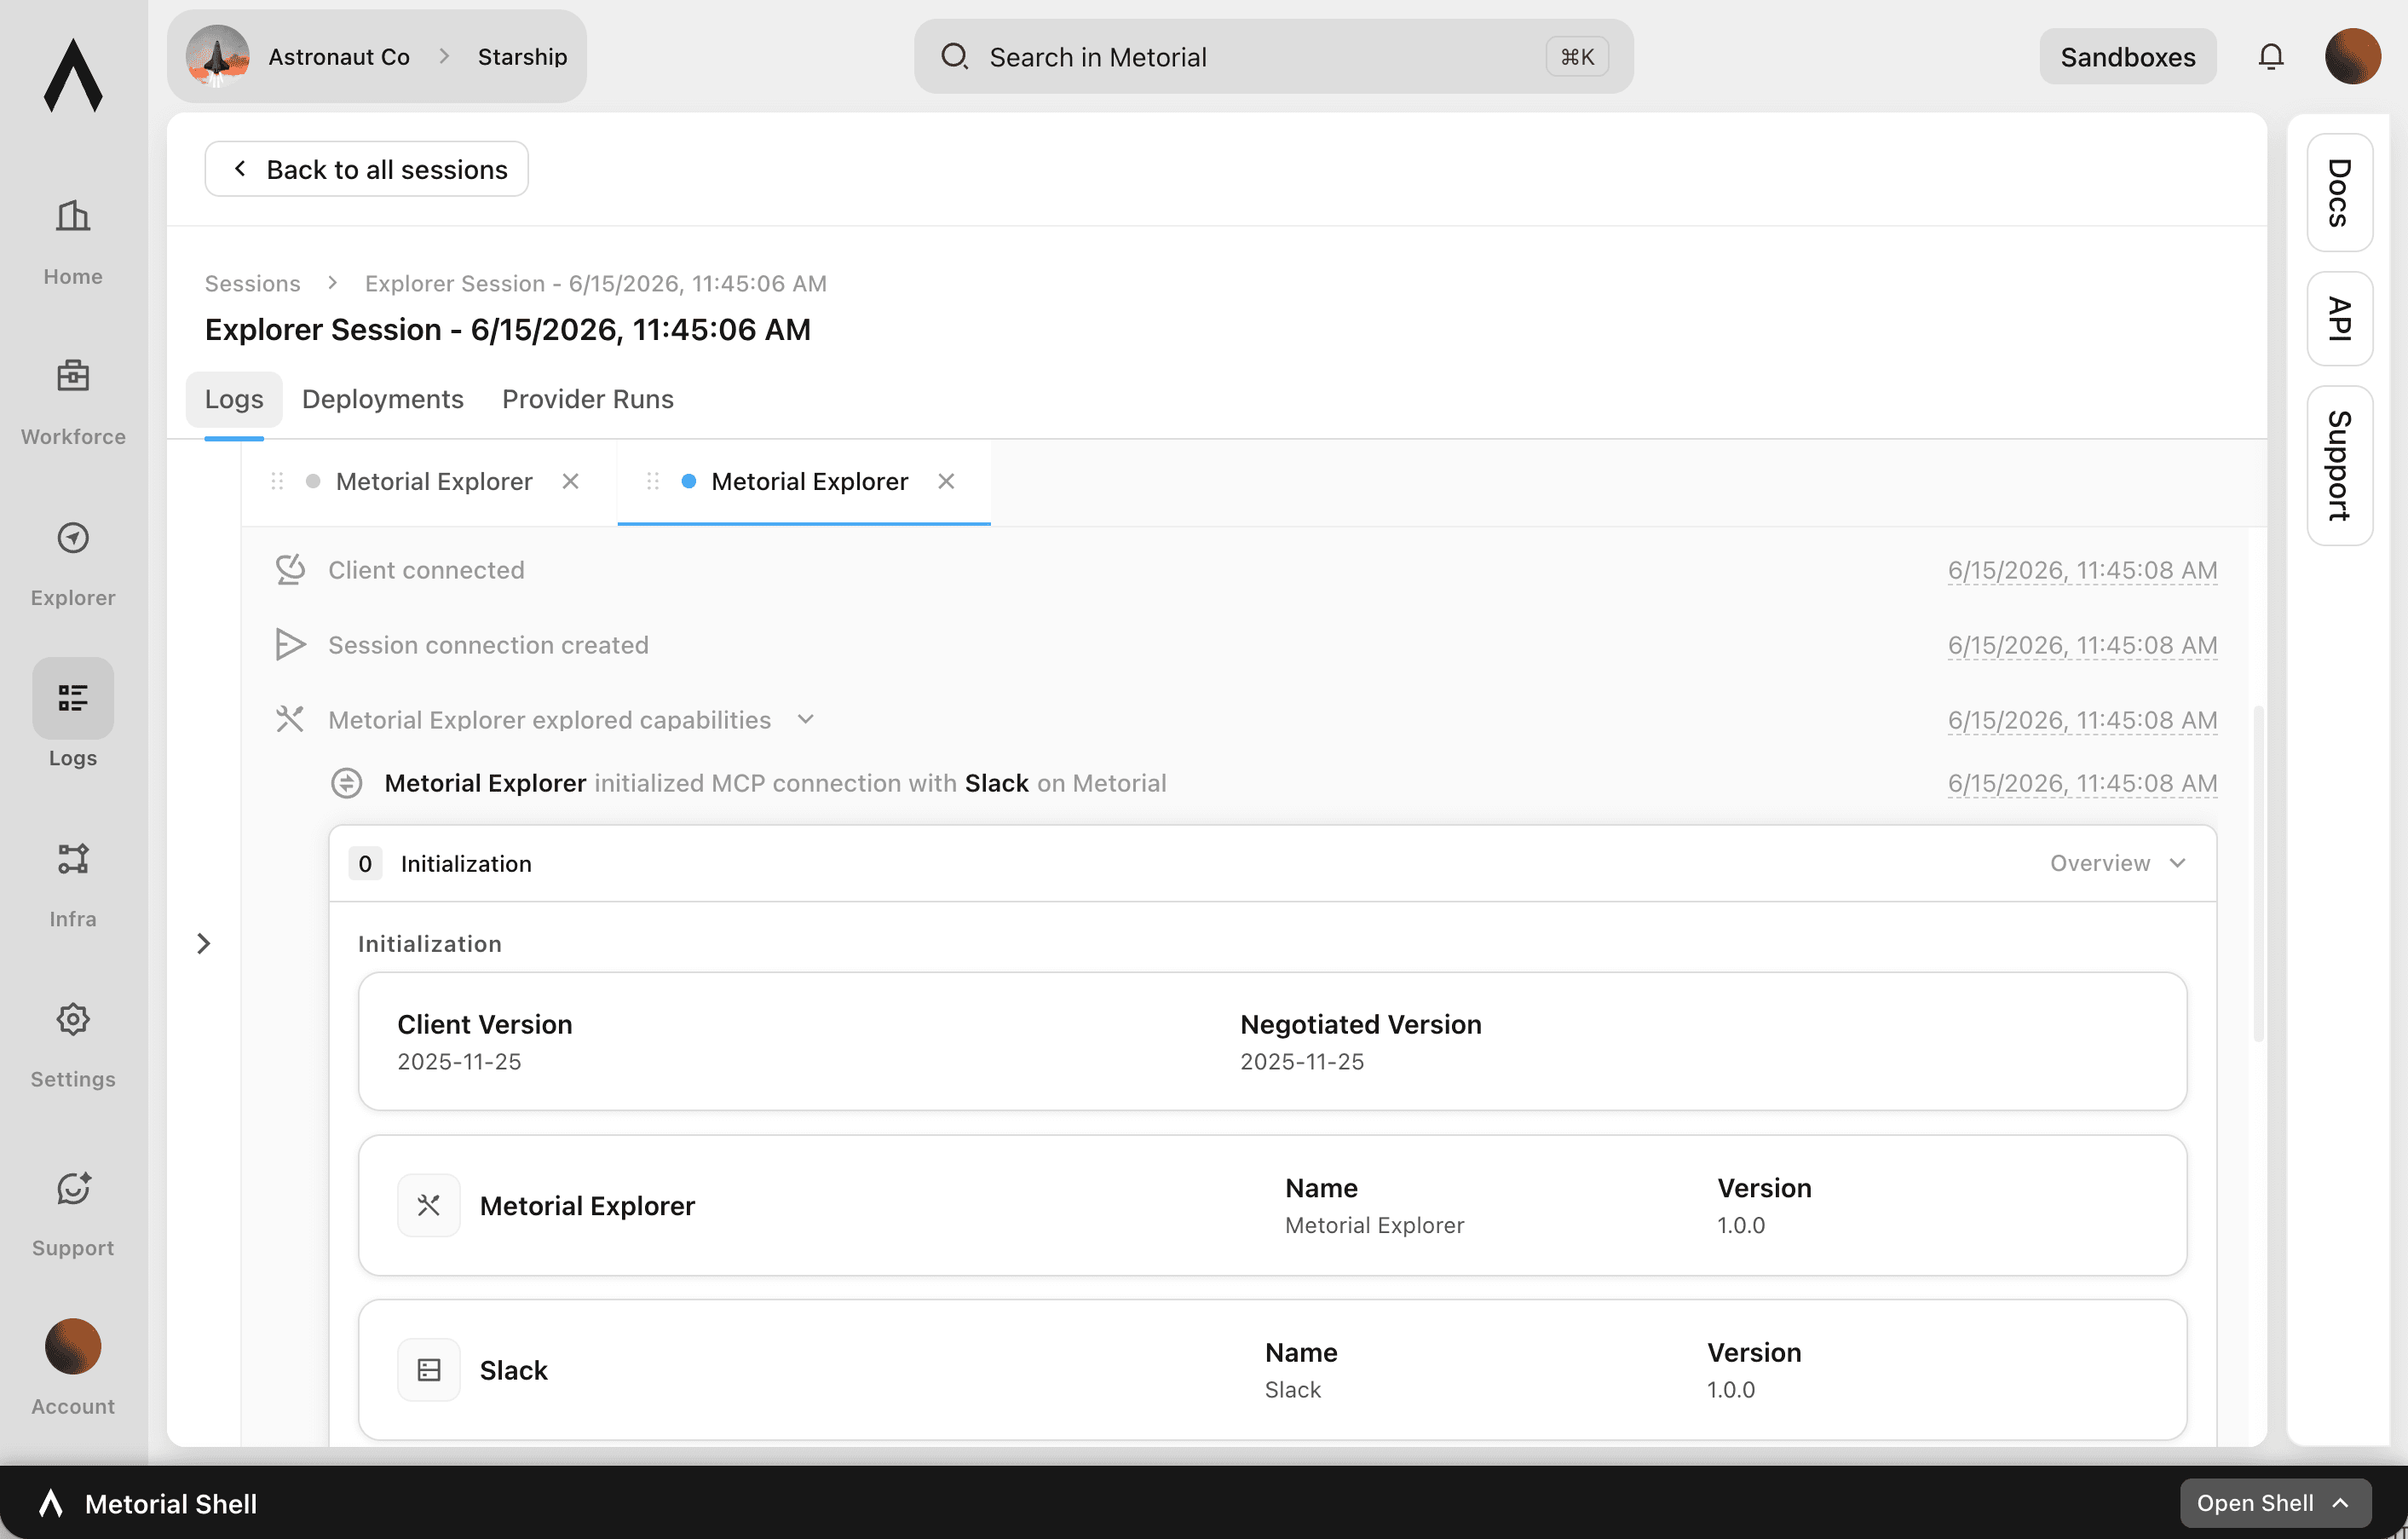The width and height of the screenshot is (2408, 1539).
Task: Click the MCP connection initialized icon
Action: [346, 783]
